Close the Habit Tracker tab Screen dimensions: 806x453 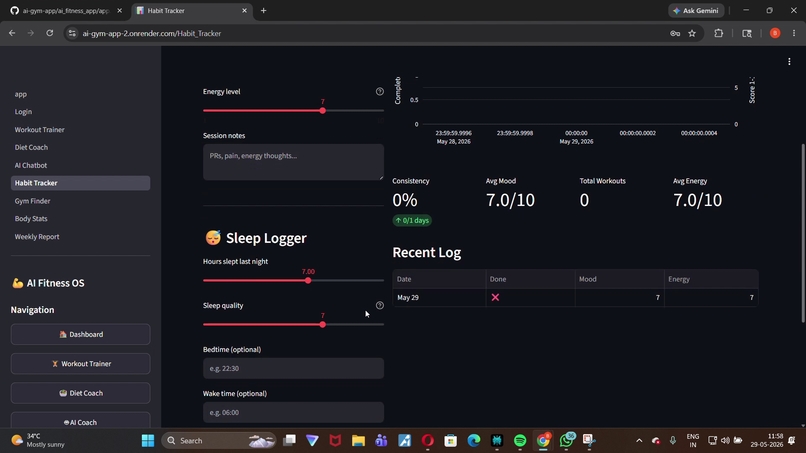click(244, 10)
